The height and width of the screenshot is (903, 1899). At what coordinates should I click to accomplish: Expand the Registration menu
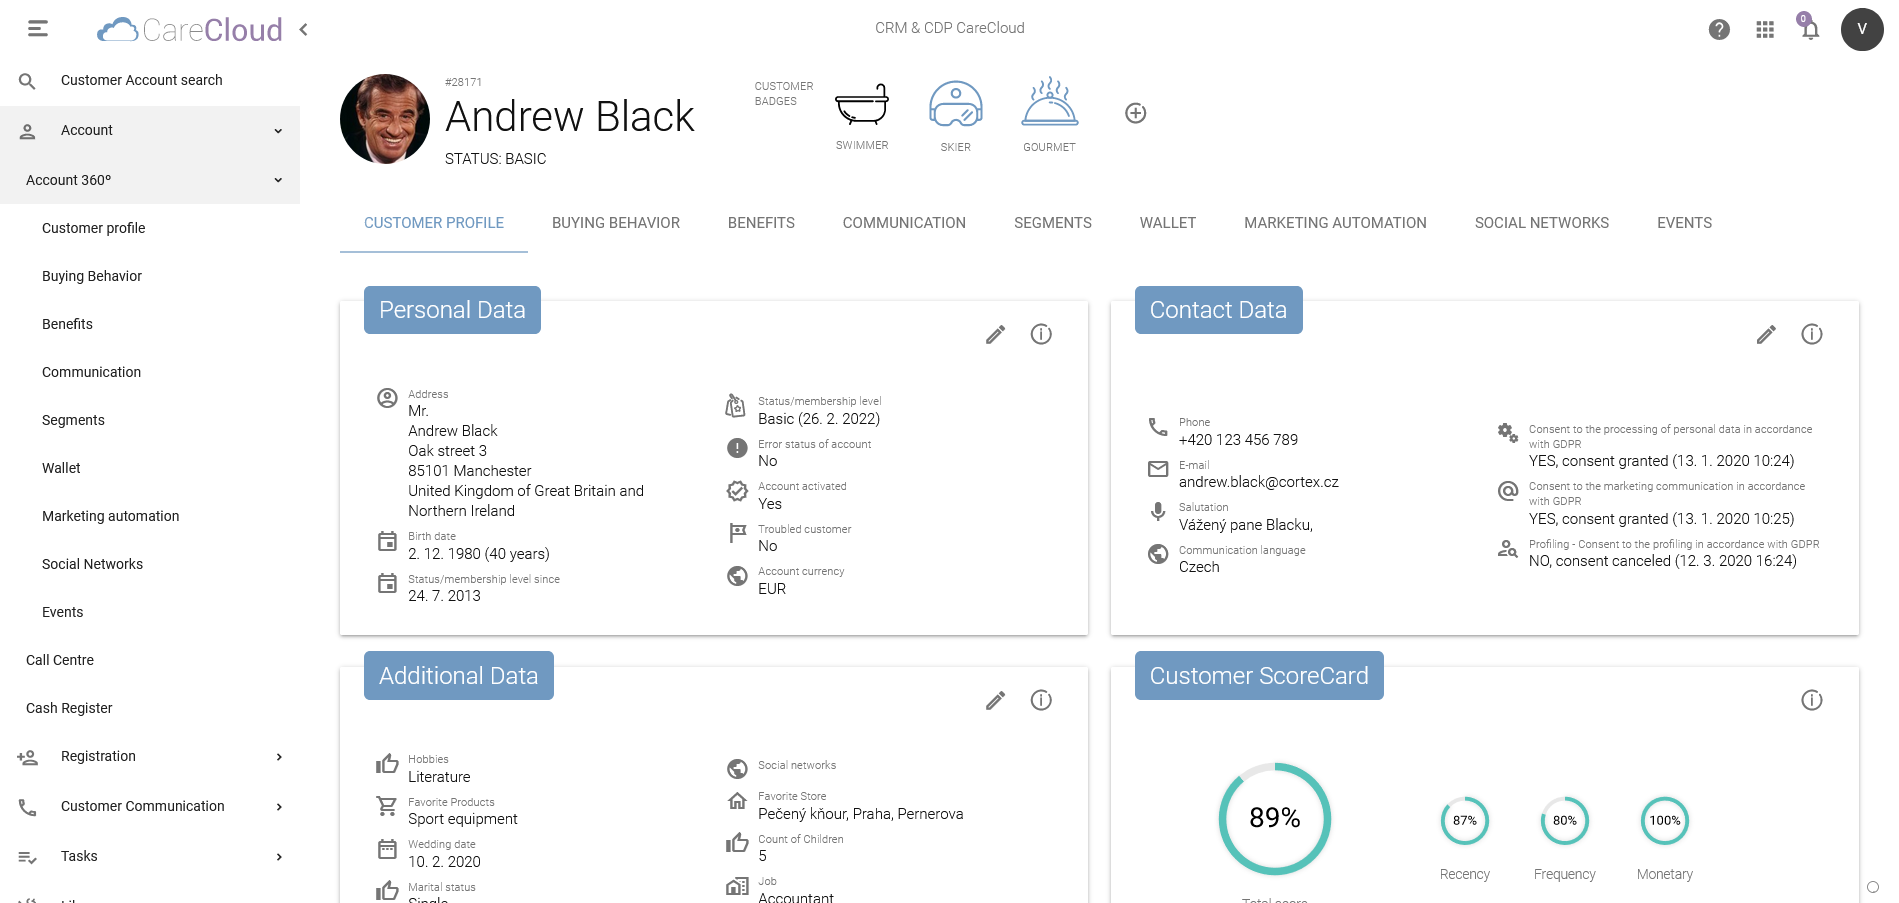[x=278, y=757]
